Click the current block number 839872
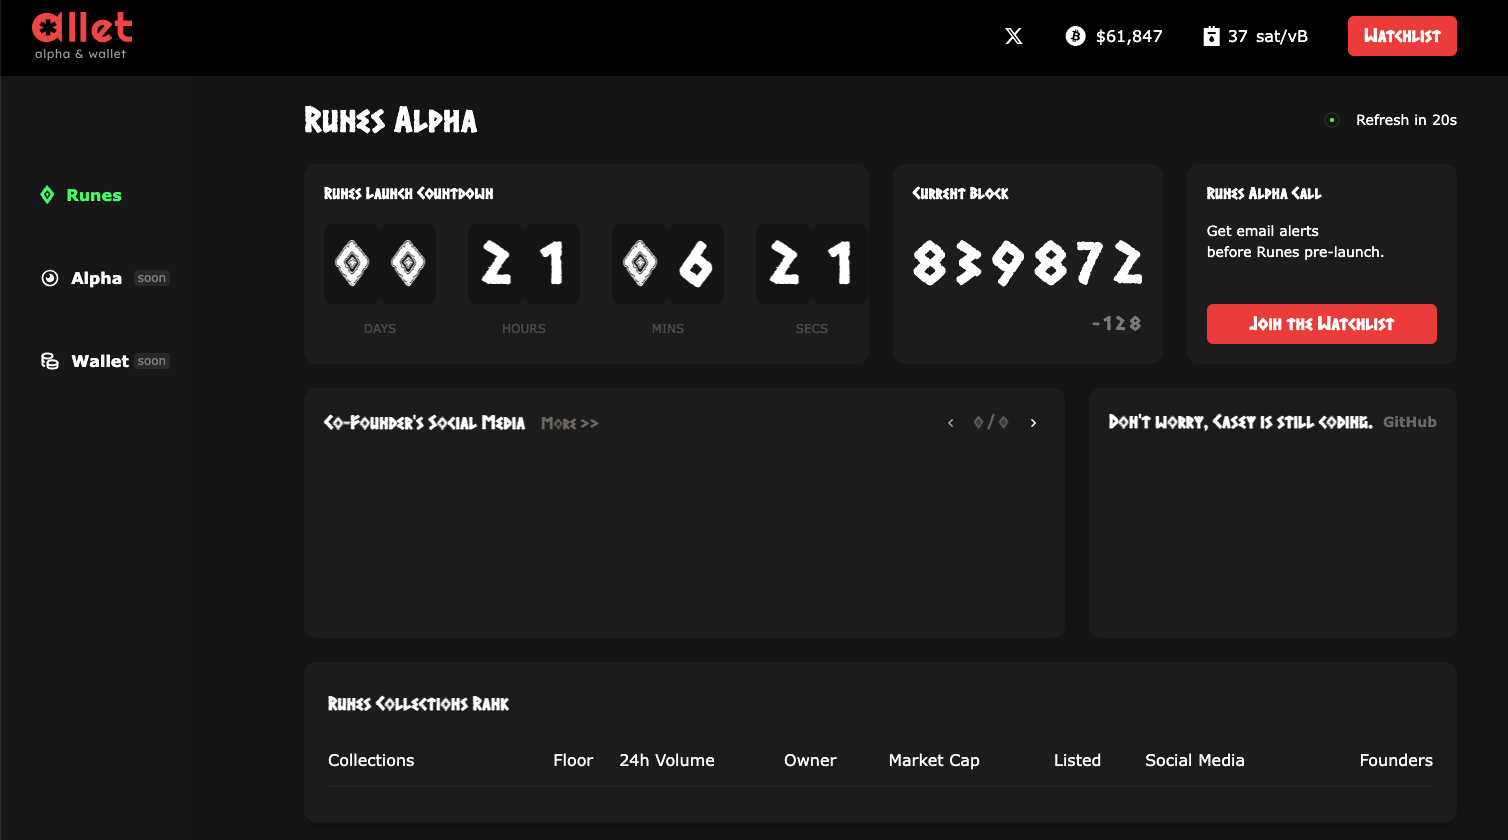1508x840 pixels. point(1027,264)
